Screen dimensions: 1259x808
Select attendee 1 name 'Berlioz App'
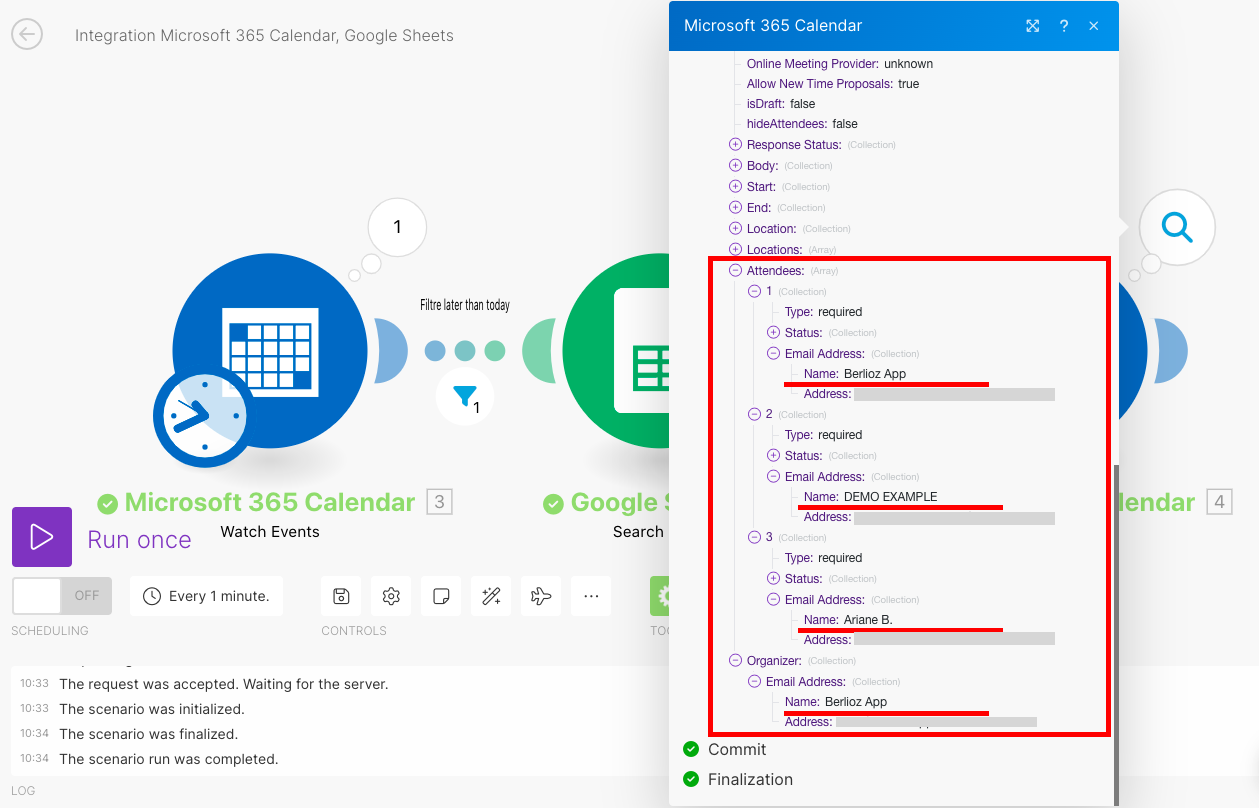coord(875,374)
